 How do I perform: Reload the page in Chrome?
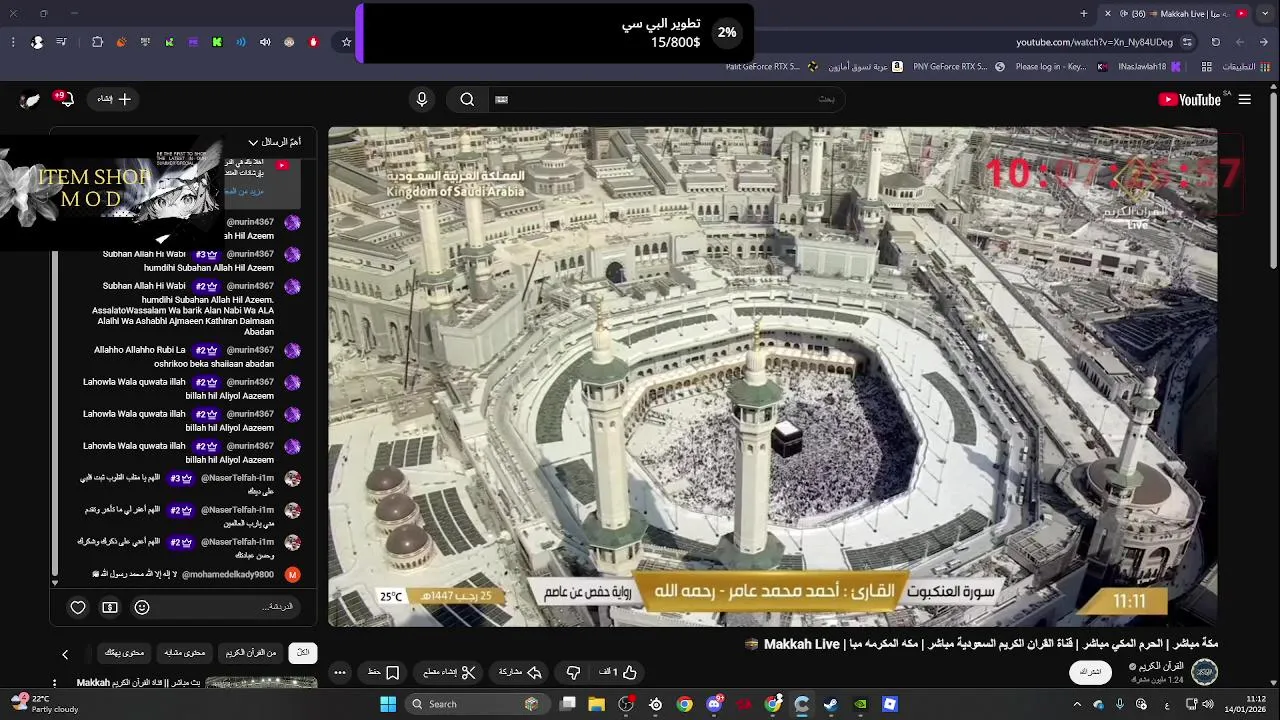coord(1215,42)
